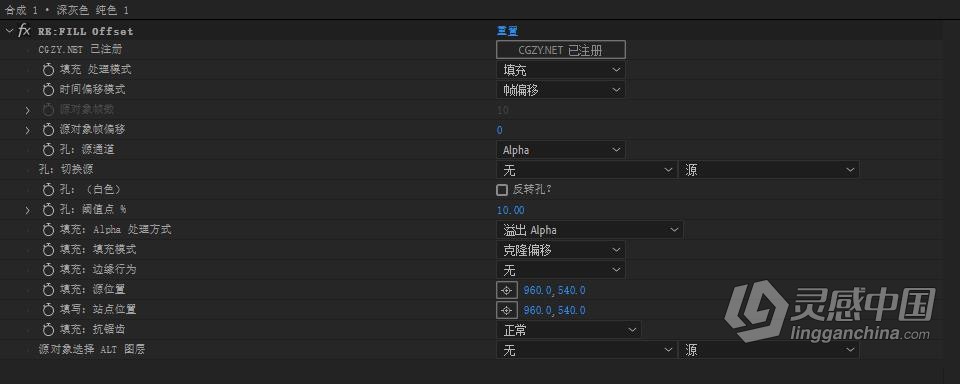Viewport: 960px width, 384px height.
Task: Open the 填充：边缘行为 dropdown
Action: 560,270
